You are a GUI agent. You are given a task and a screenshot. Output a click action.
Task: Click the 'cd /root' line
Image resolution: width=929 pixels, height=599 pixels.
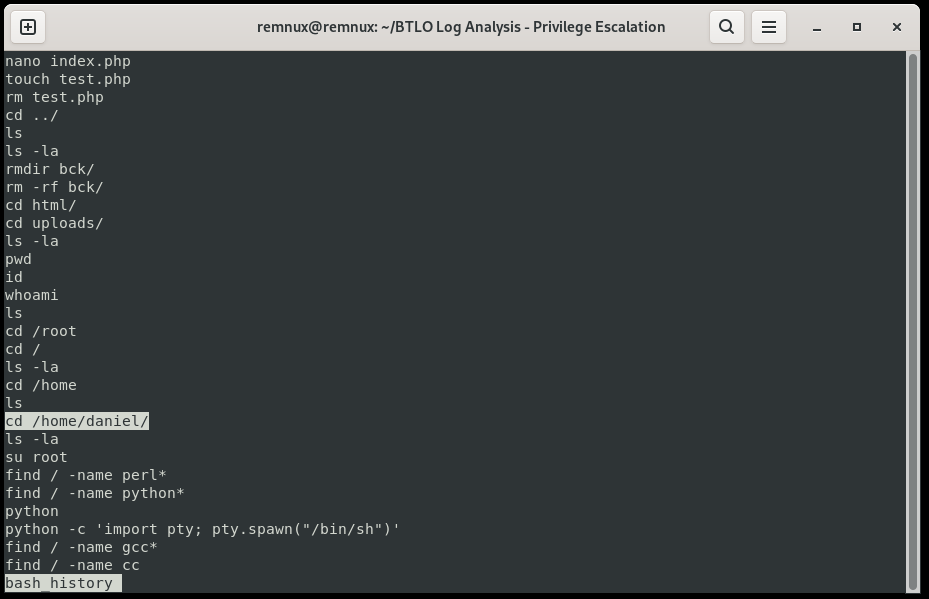pos(41,331)
